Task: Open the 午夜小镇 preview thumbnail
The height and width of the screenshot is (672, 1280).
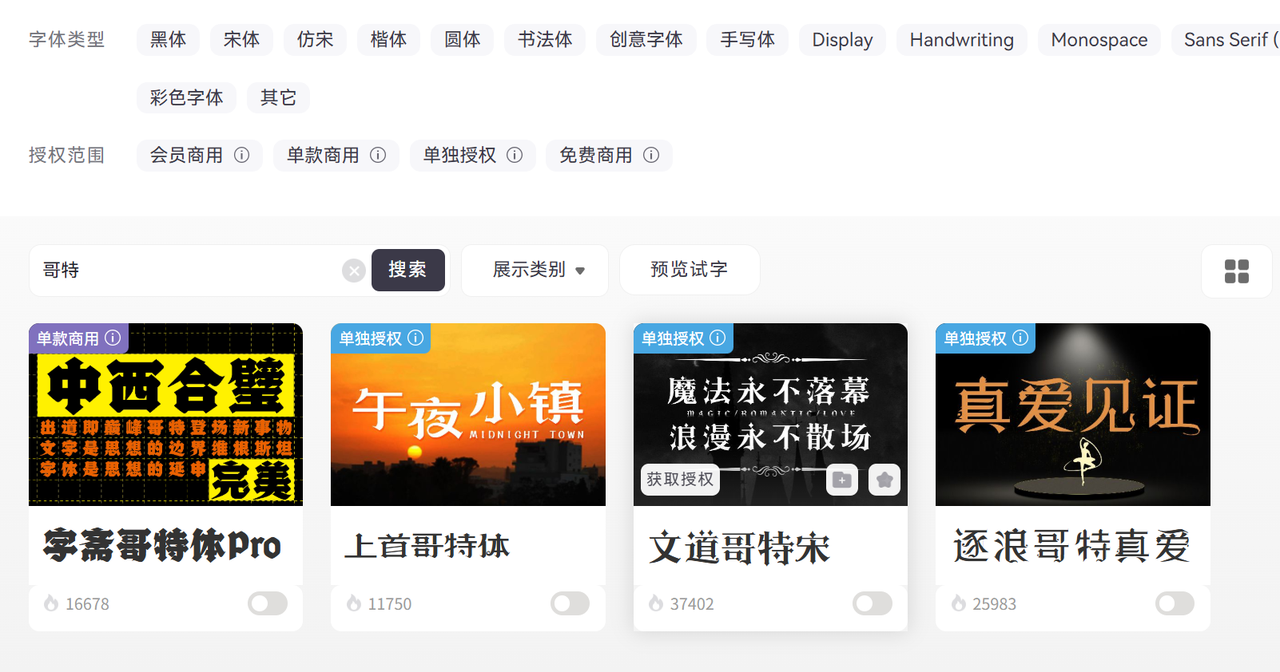Action: point(468,415)
